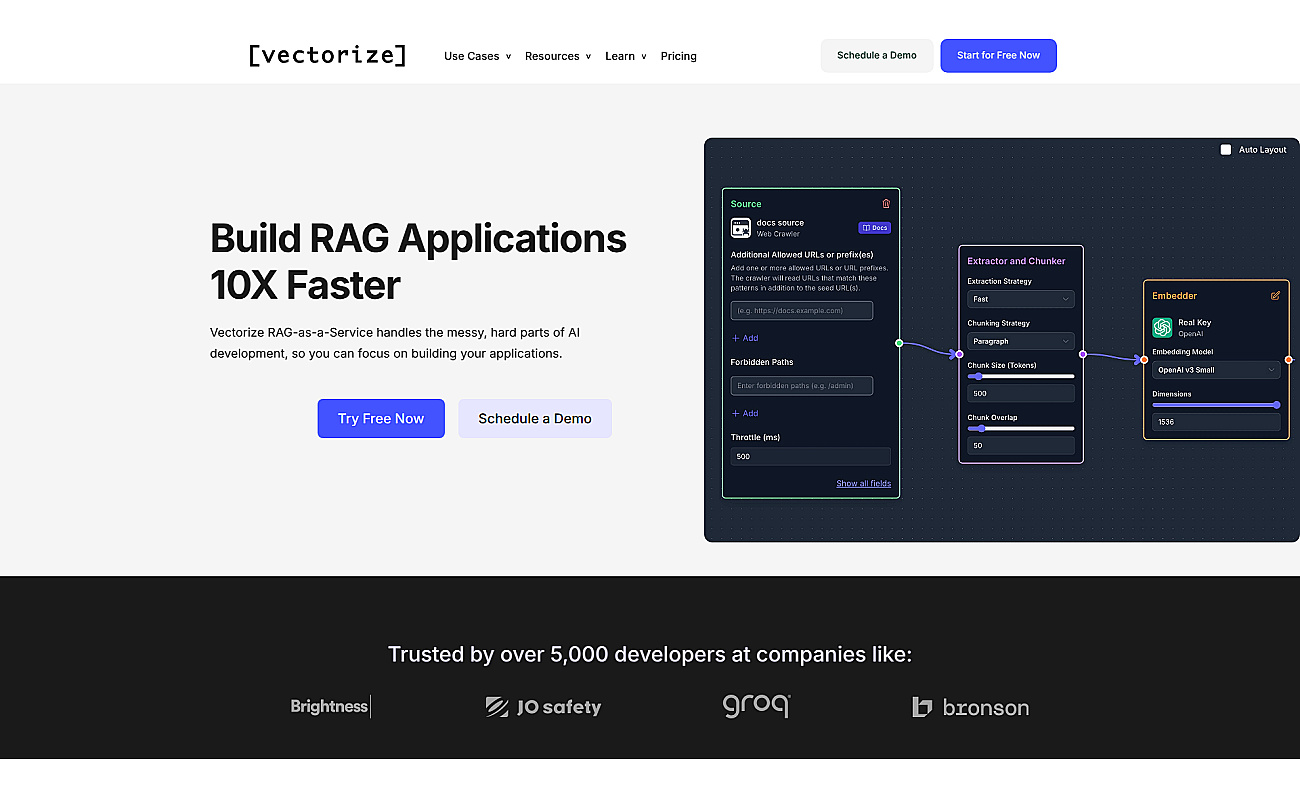The width and height of the screenshot is (1300, 788).
Task: Open the Chunking Strategy dropdown showing Paragraph
Action: click(x=1021, y=341)
